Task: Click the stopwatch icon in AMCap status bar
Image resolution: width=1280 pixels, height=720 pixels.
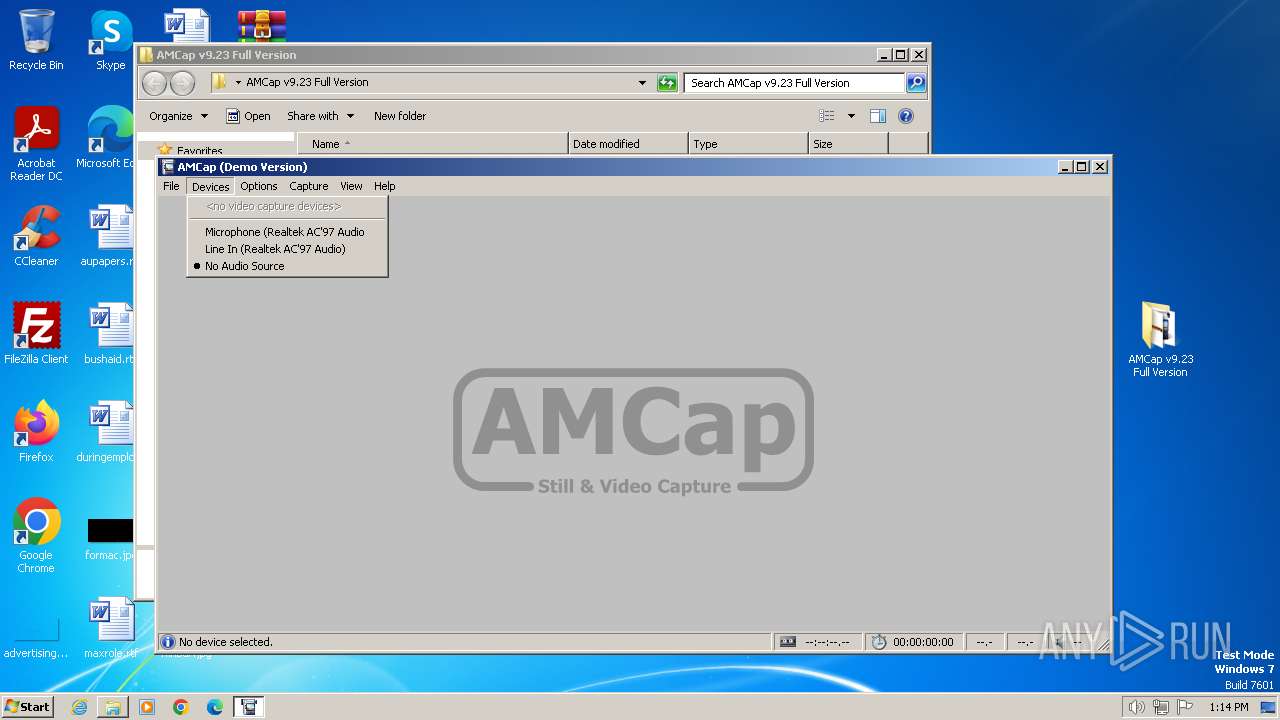Action: point(879,642)
